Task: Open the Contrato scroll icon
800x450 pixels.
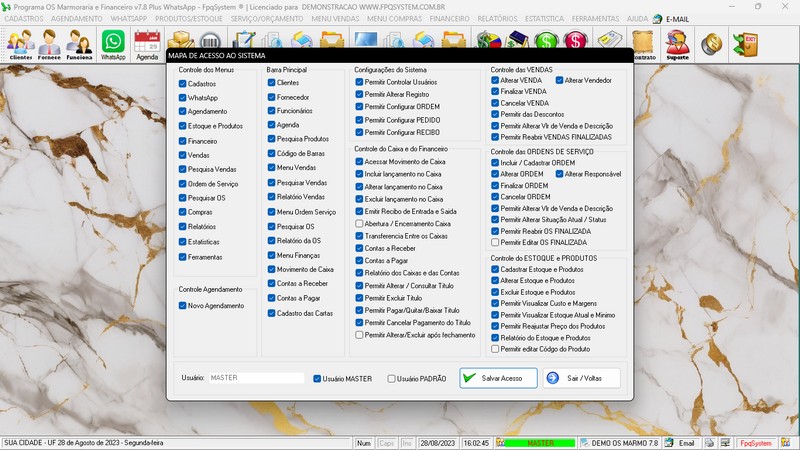Action: click(644, 45)
